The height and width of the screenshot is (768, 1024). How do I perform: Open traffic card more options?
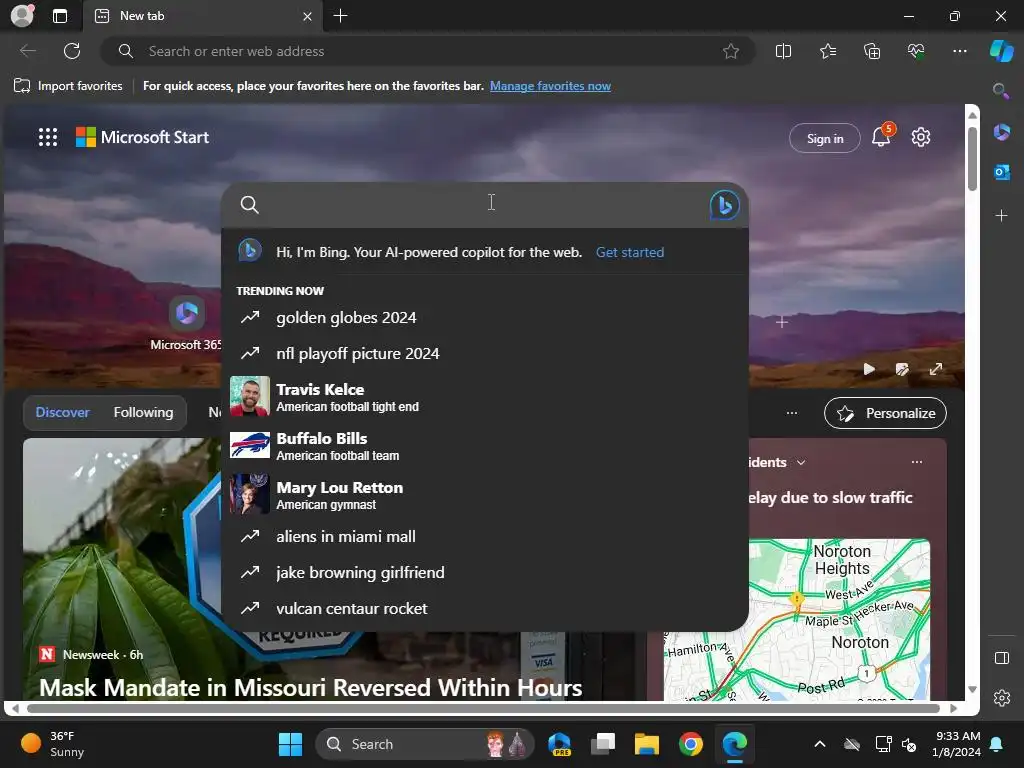click(917, 462)
